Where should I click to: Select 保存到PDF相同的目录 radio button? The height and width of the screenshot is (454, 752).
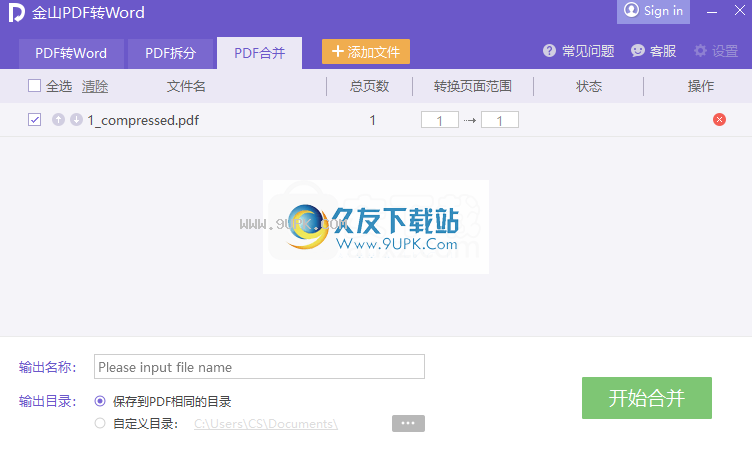[x=100, y=401]
